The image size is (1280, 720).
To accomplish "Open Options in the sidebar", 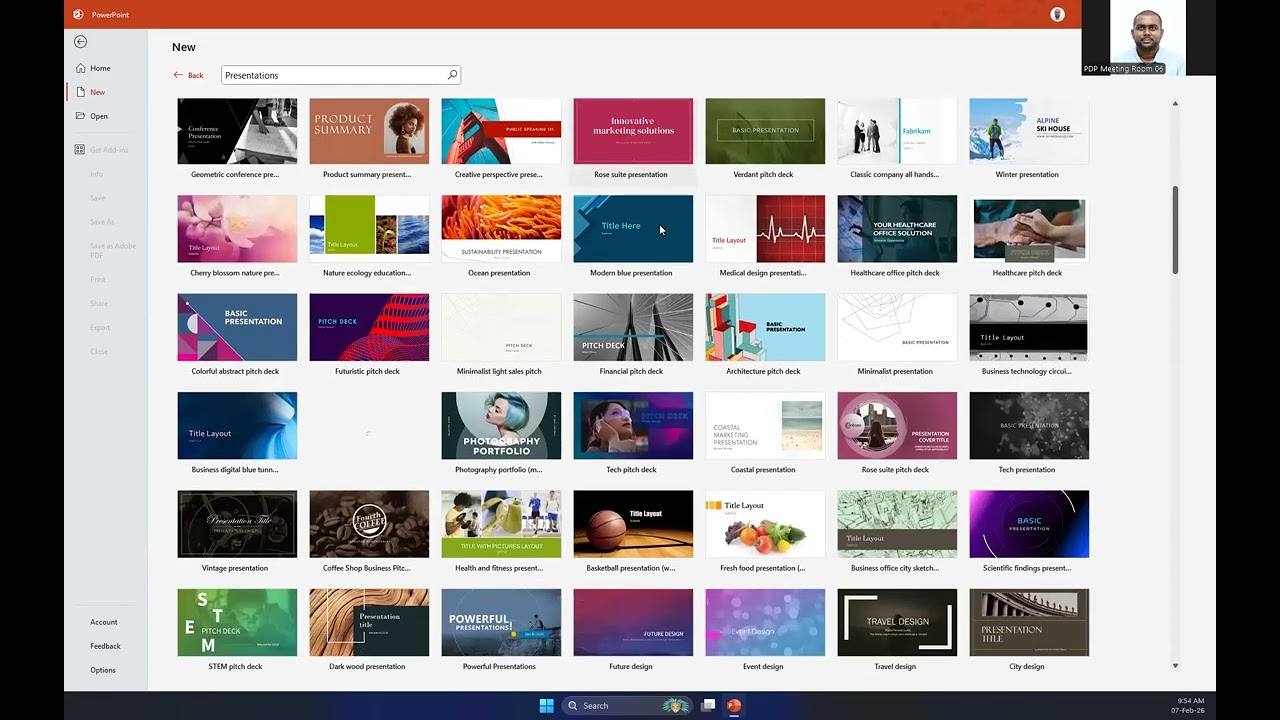I will [x=103, y=670].
